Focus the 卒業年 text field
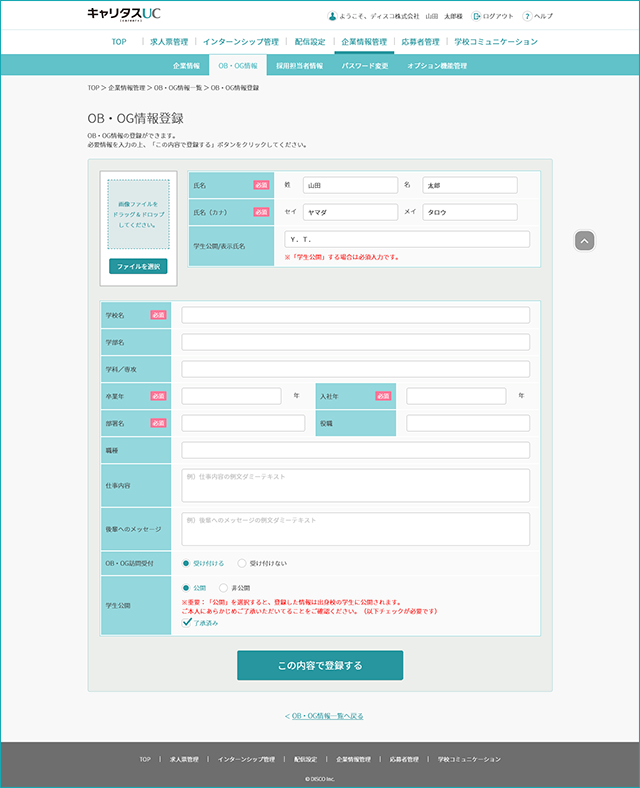640x788 pixels. point(231,396)
